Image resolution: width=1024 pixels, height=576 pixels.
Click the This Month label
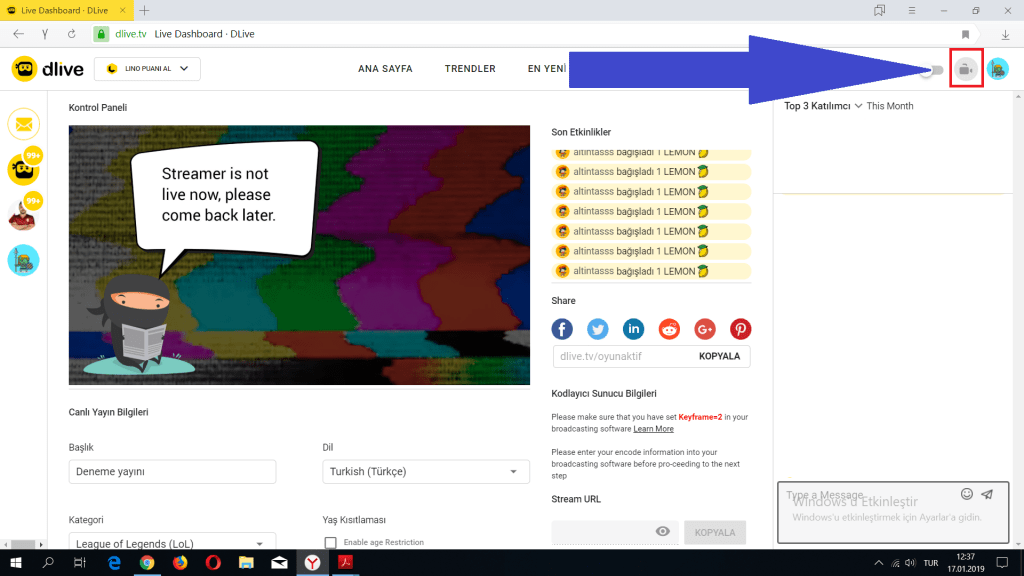889,106
